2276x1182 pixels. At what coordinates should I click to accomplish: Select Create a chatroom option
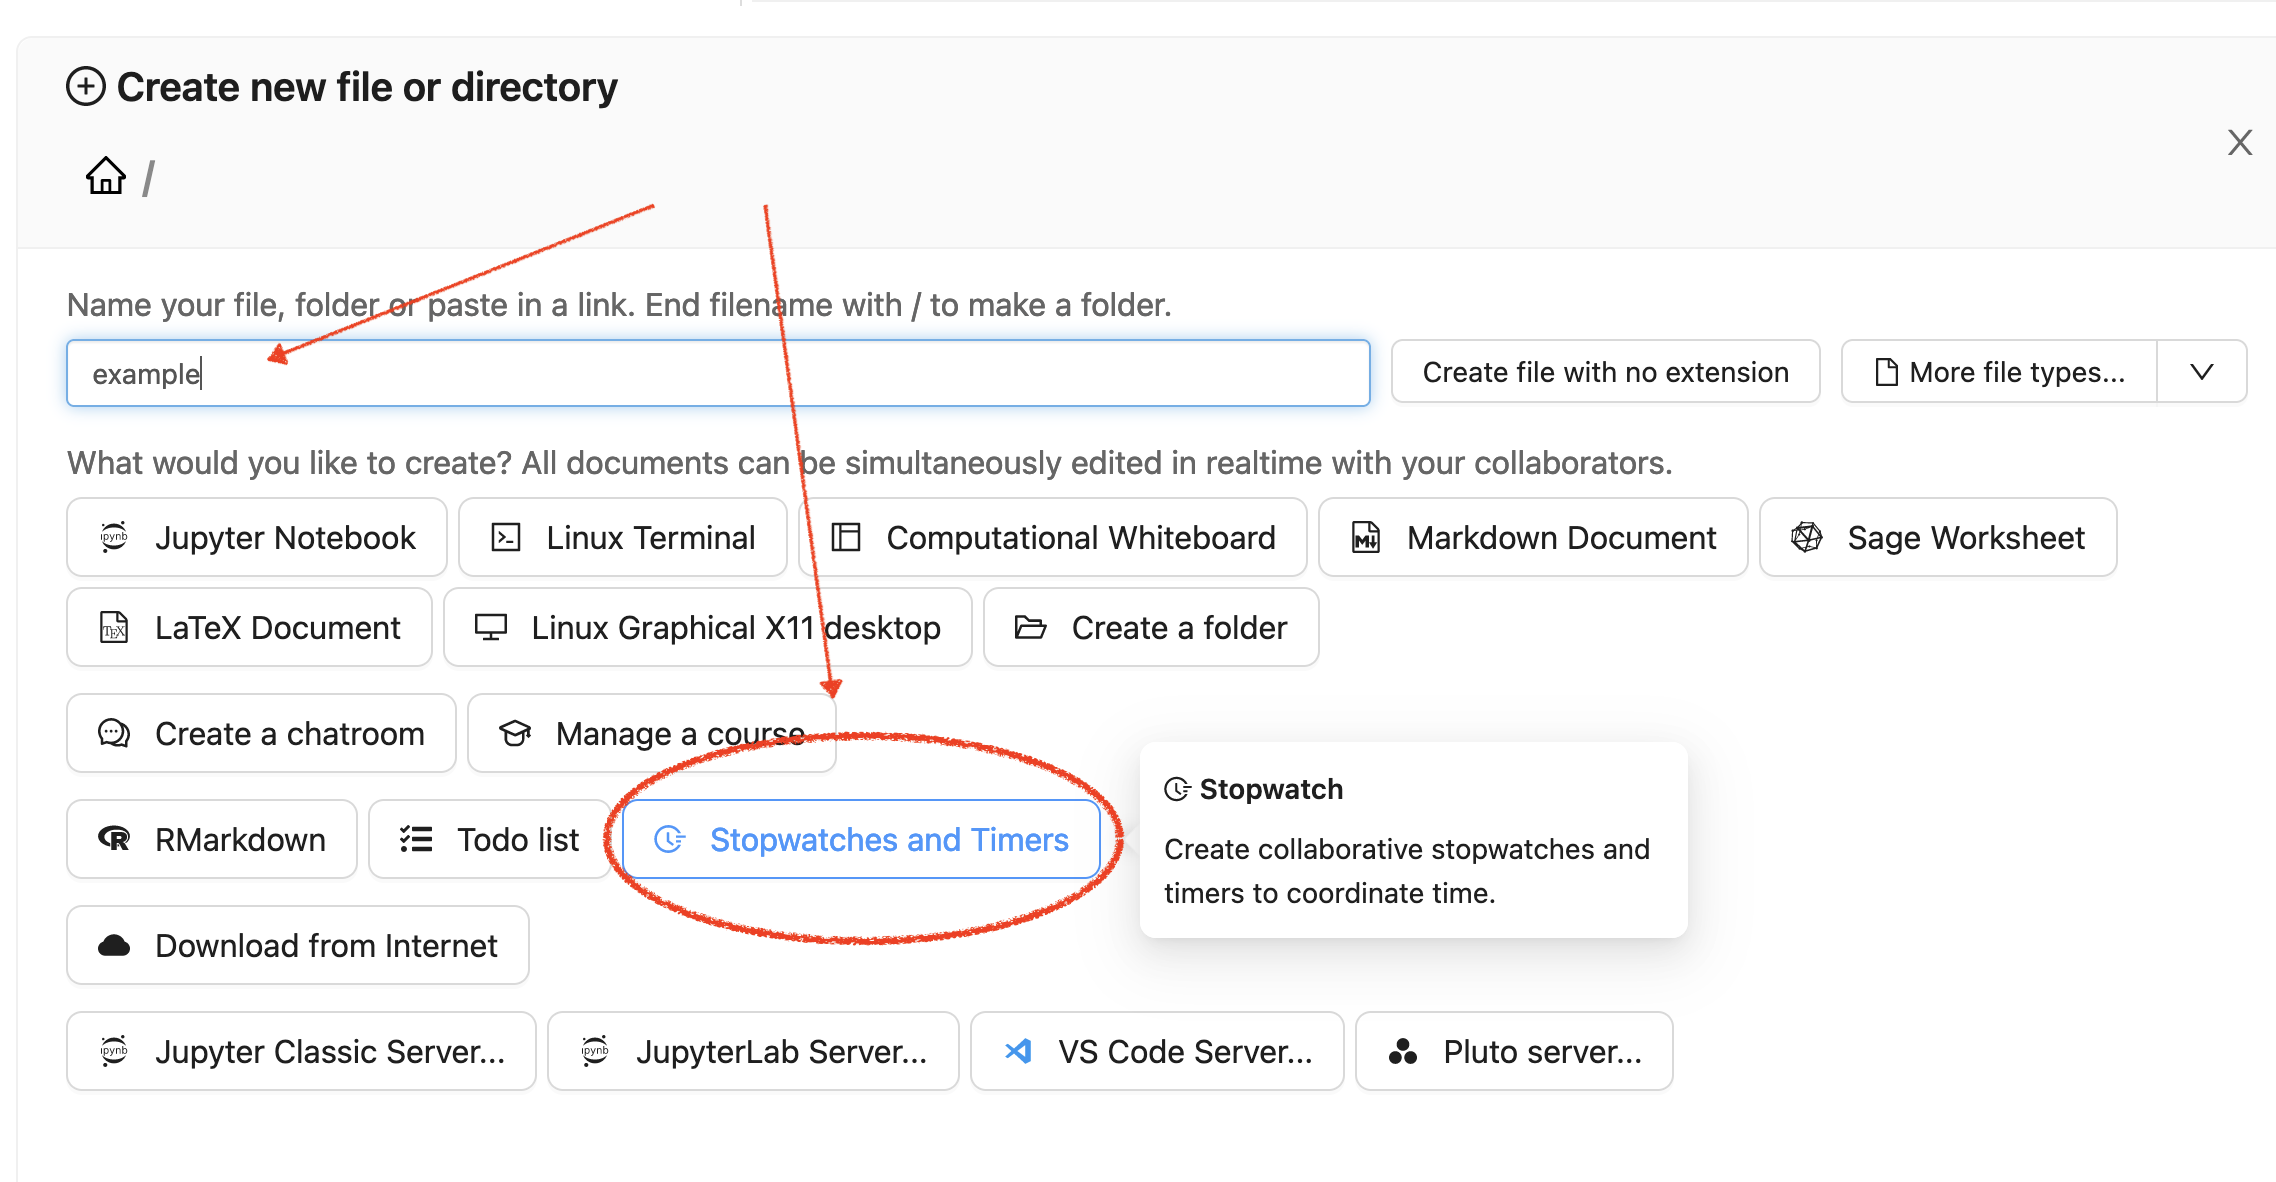click(x=261, y=733)
